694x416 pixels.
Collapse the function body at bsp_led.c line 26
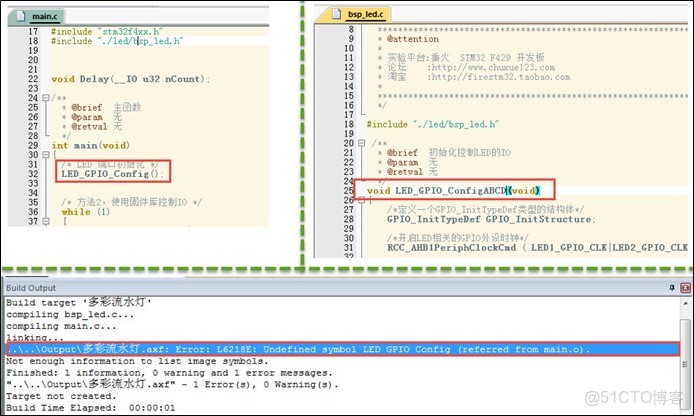click(362, 200)
